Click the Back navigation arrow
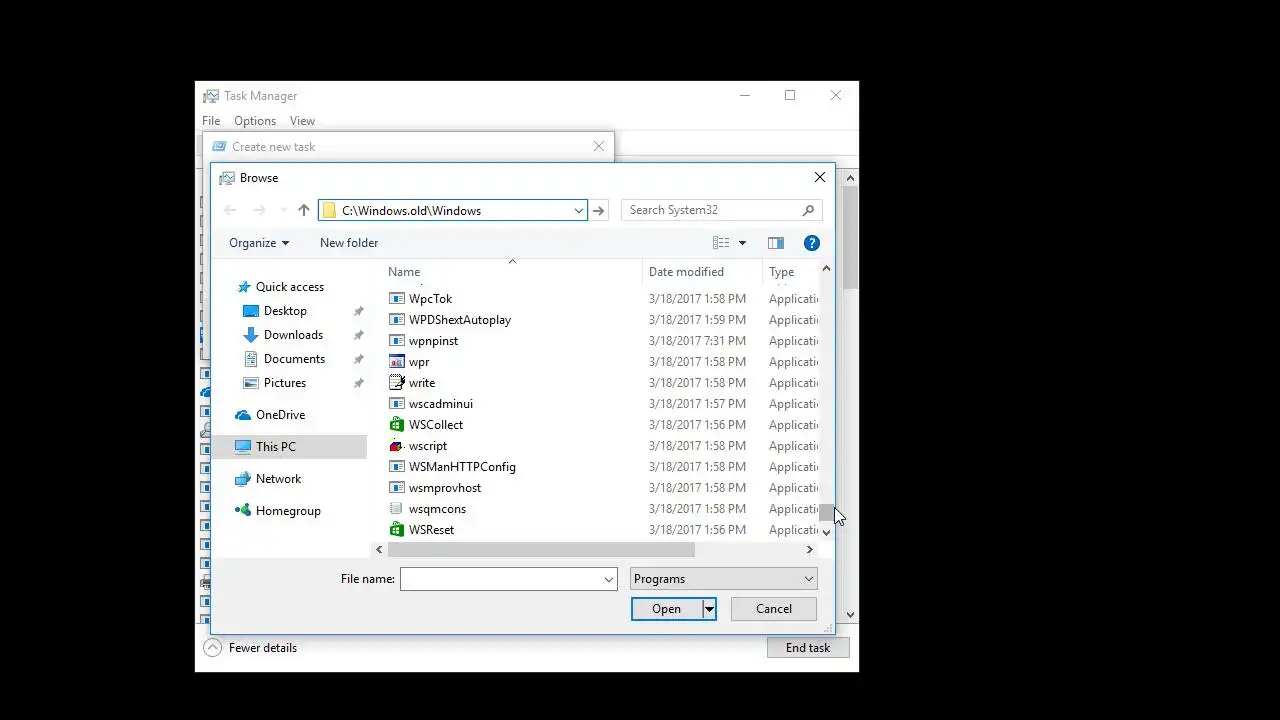1280x720 pixels. coord(231,210)
